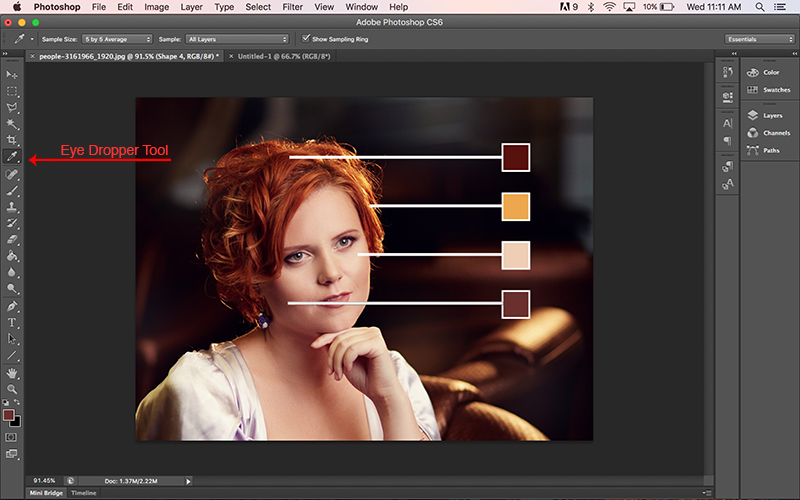Open the Essentials workspace dropdown
The width and height of the screenshot is (800, 500).
[760, 39]
